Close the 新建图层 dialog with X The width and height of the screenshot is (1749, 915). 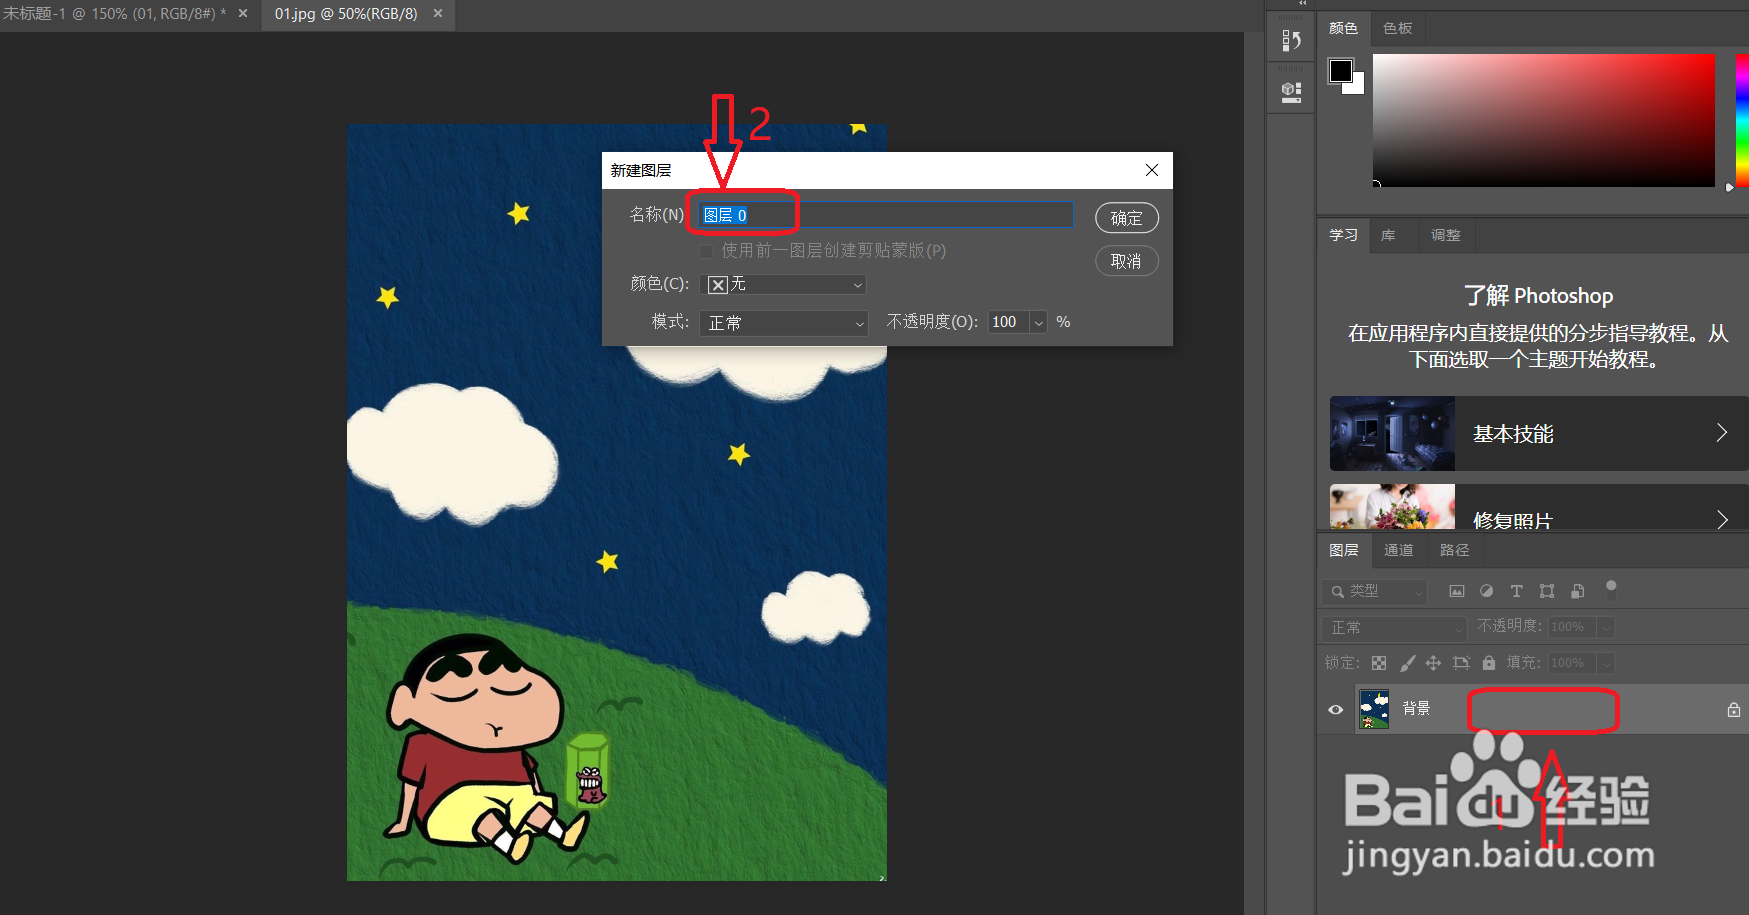click(1152, 170)
